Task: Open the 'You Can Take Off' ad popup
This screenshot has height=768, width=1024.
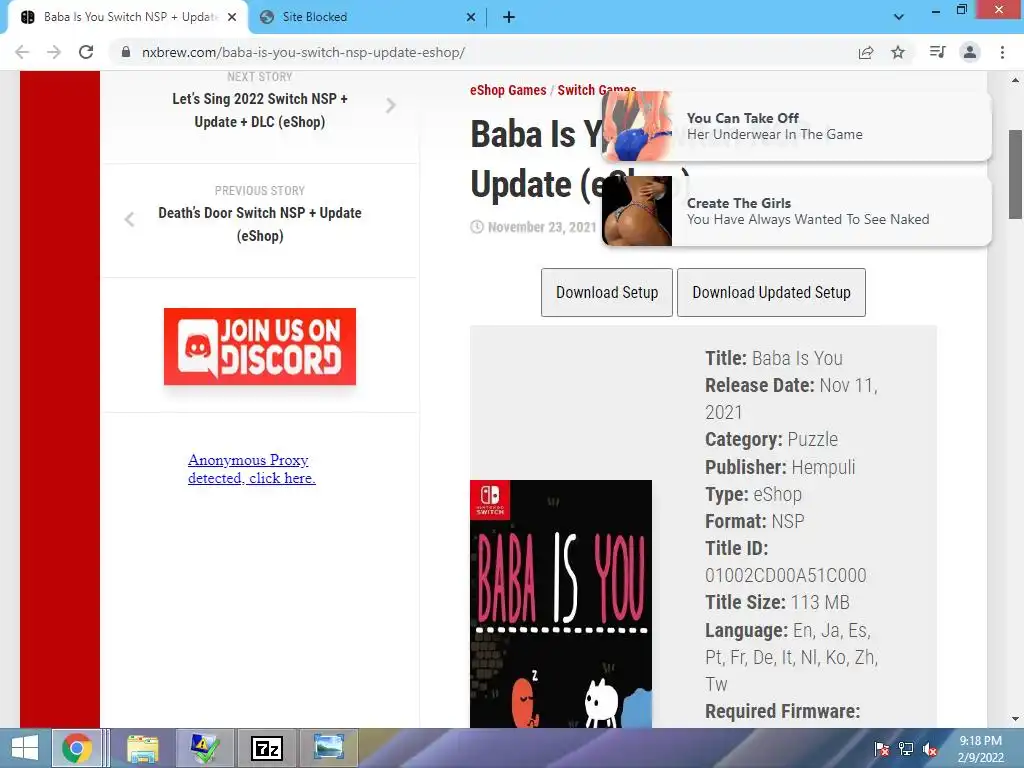Action: (x=796, y=126)
